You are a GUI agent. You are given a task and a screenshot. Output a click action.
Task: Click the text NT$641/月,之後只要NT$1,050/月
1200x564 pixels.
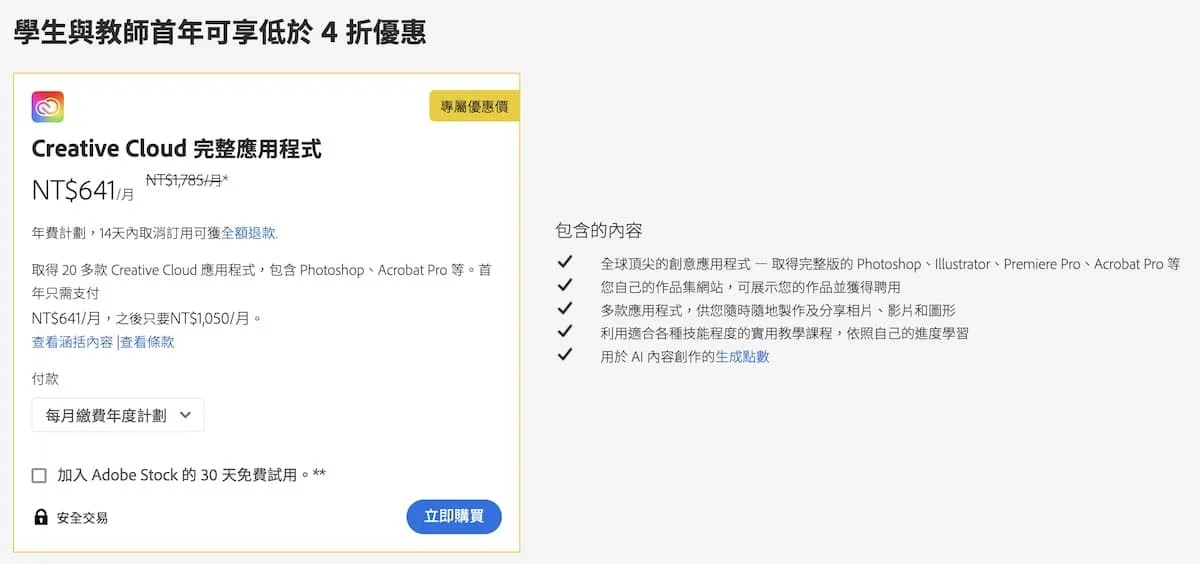[147, 319]
